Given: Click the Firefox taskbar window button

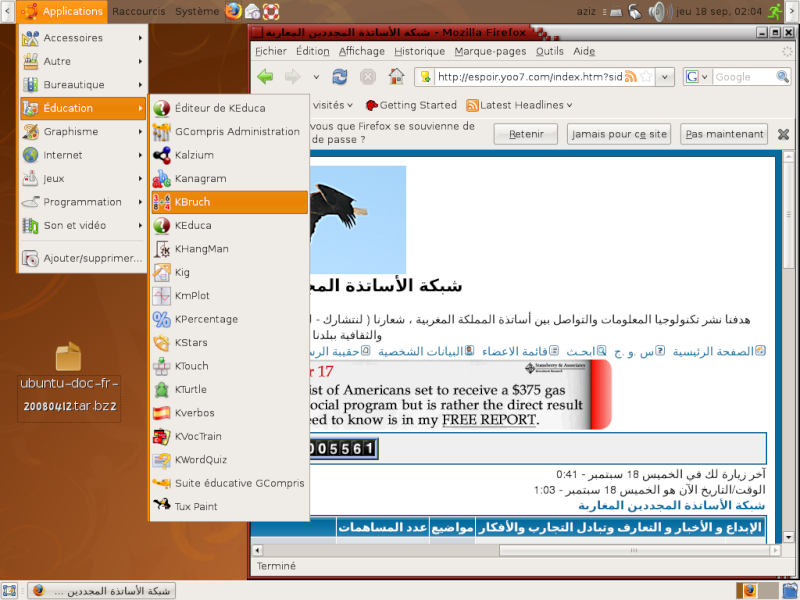Looking at the screenshot, I should tap(102, 591).
